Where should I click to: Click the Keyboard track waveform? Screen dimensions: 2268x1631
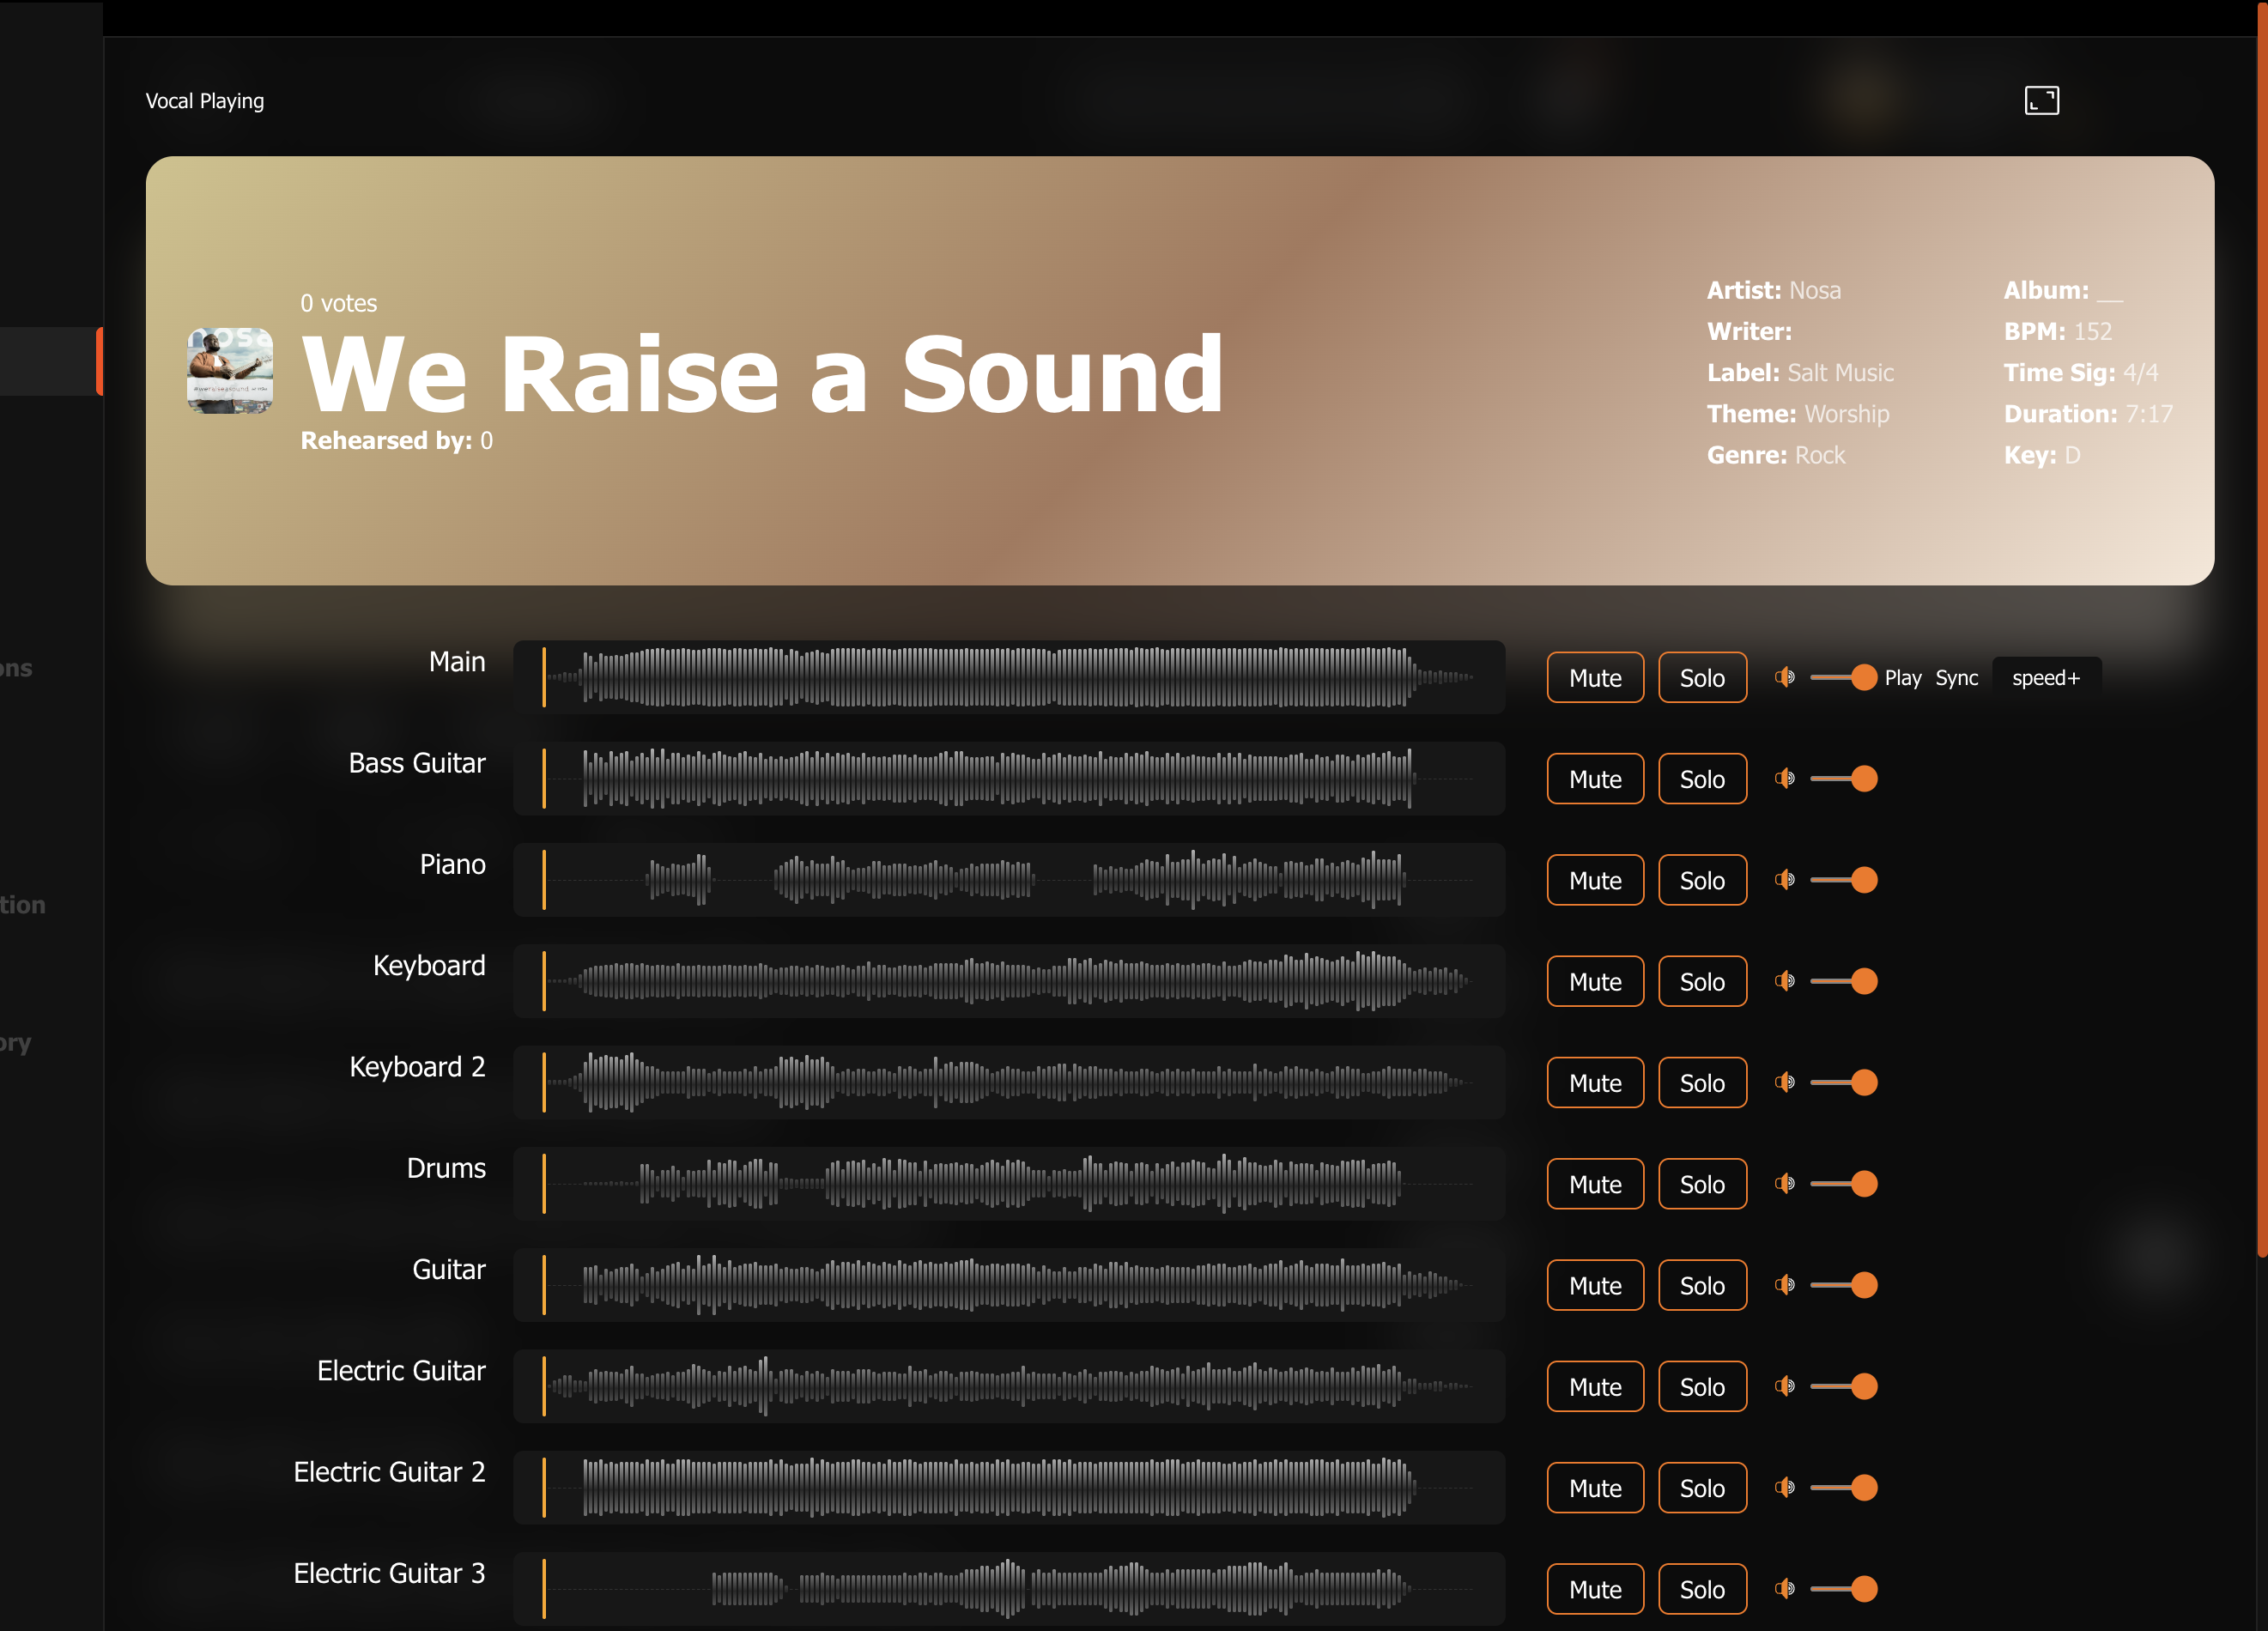pyautogui.click(x=1010, y=981)
